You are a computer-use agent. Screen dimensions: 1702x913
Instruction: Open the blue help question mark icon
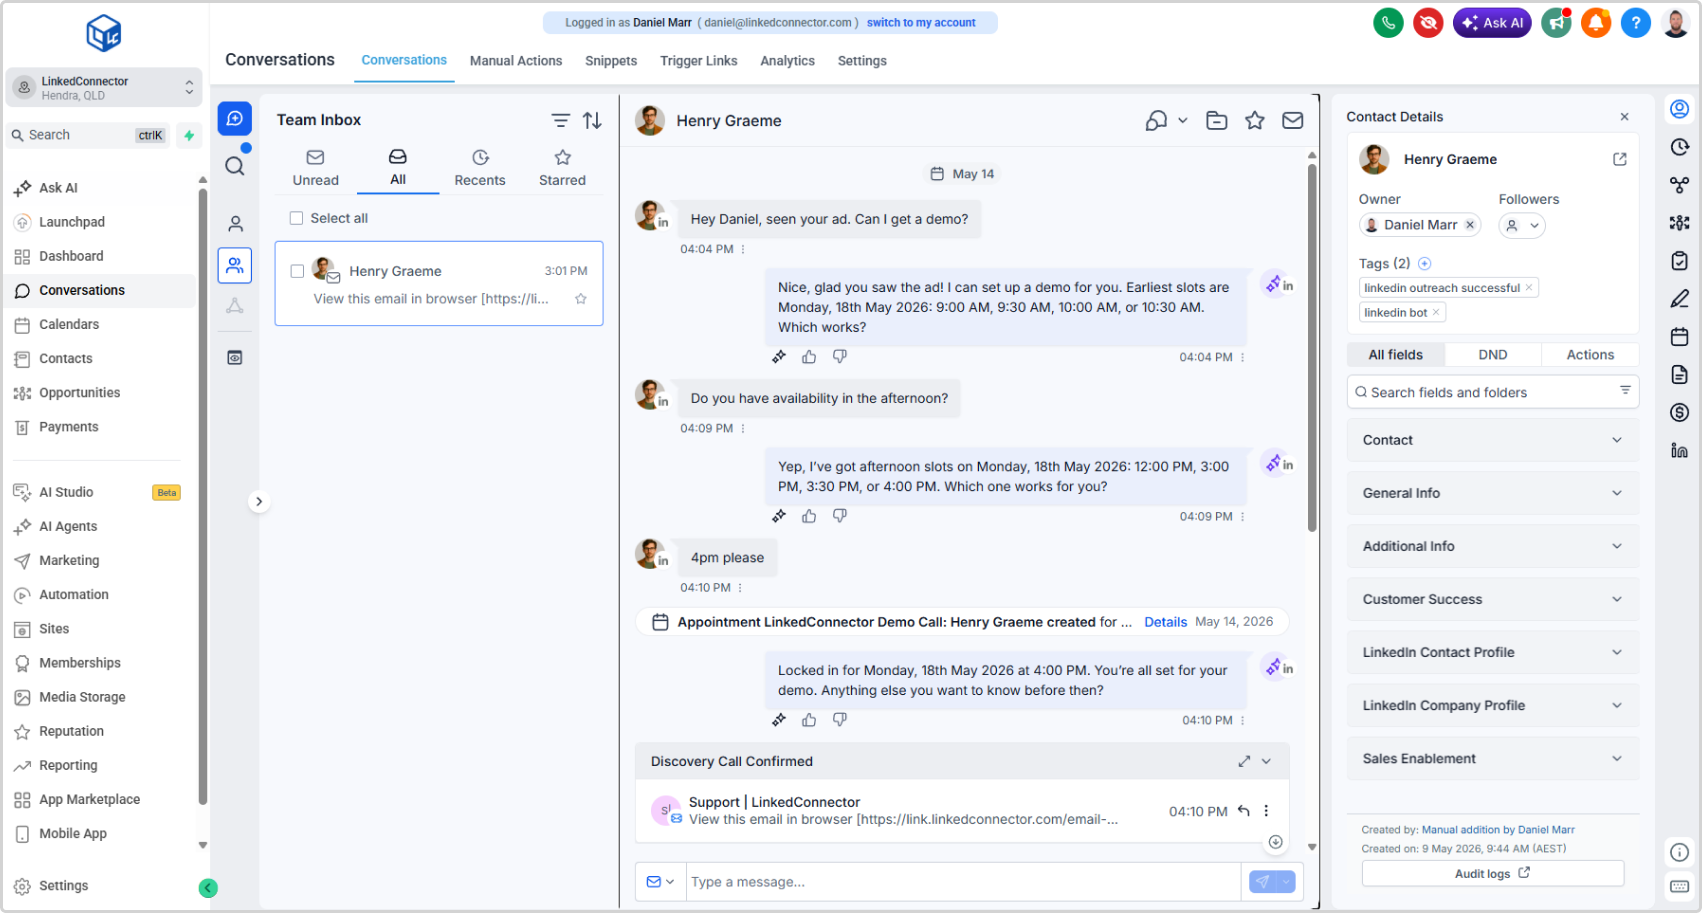[x=1636, y=22]
